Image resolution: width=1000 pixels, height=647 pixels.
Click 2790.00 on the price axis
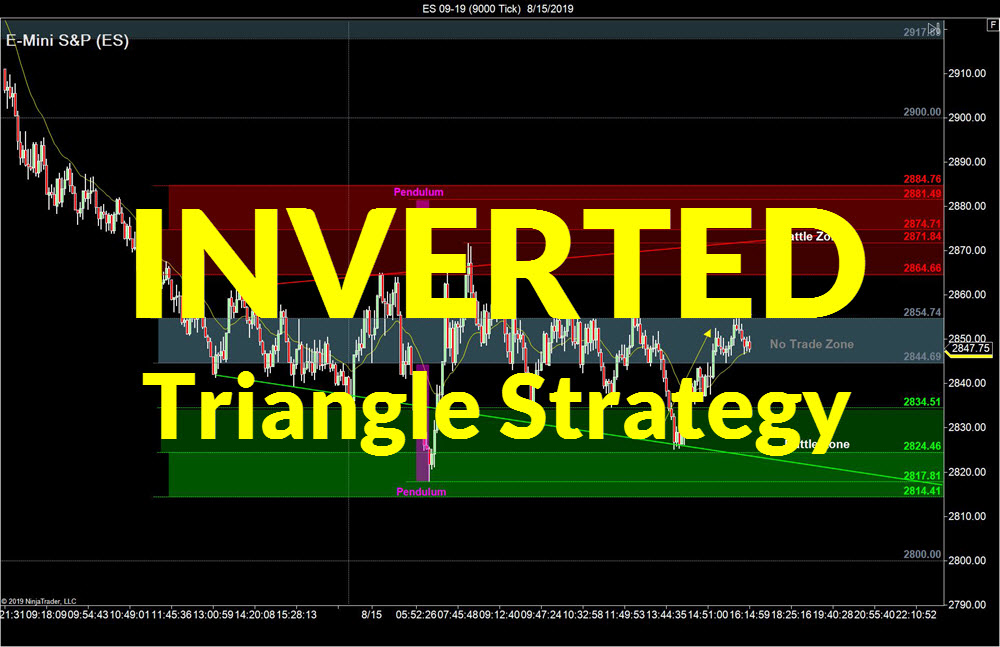click(x=967, y=605)
